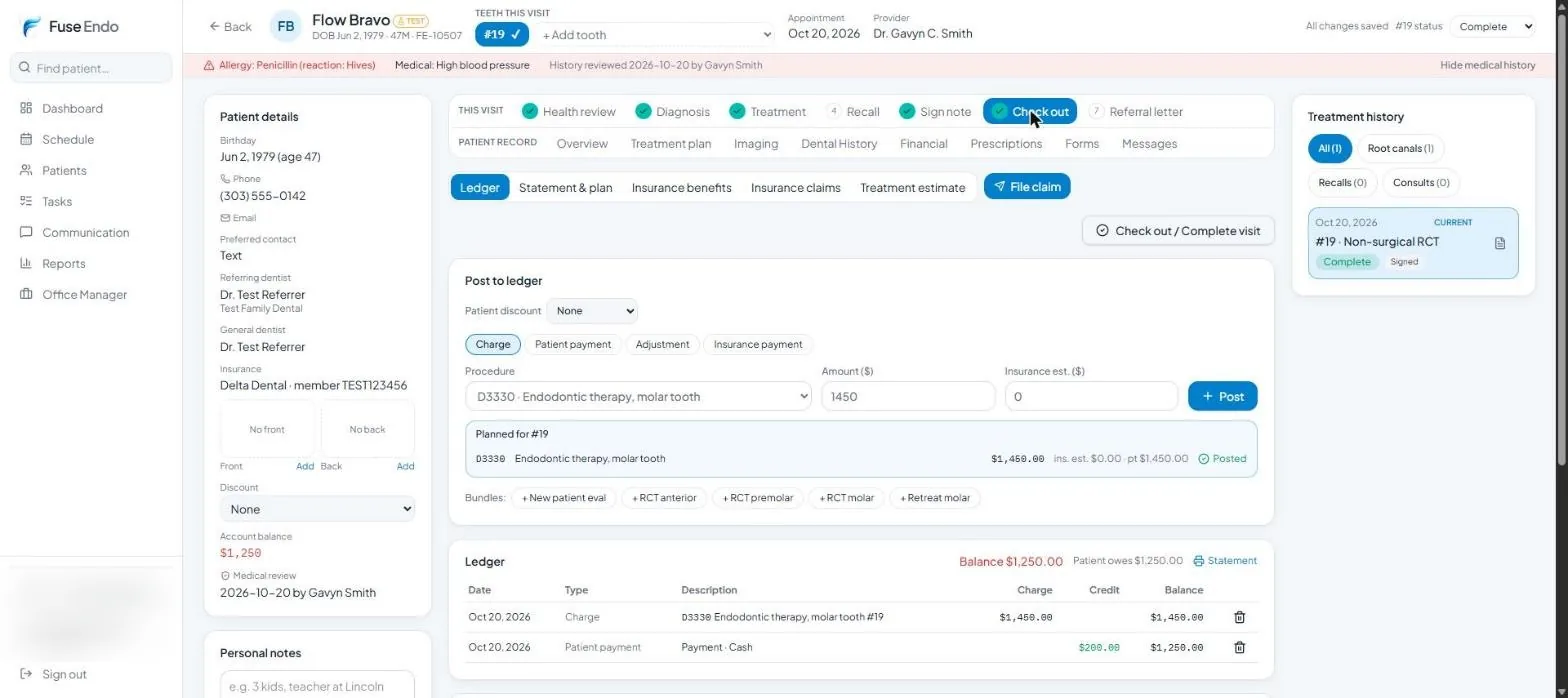Open Office Manager in sidebar
1568x698 pixels.
[84, 294]
